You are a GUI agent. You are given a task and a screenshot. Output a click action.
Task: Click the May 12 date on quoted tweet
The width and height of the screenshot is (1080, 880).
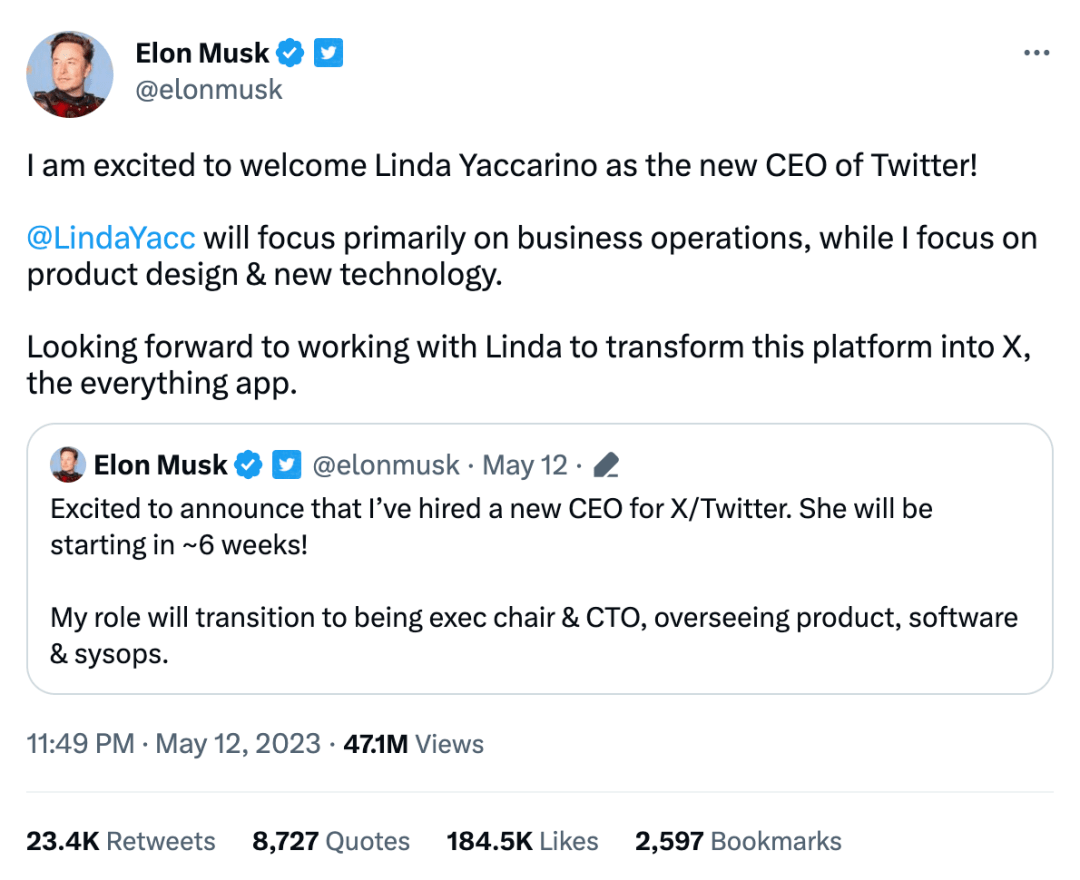tap(525, 464)
